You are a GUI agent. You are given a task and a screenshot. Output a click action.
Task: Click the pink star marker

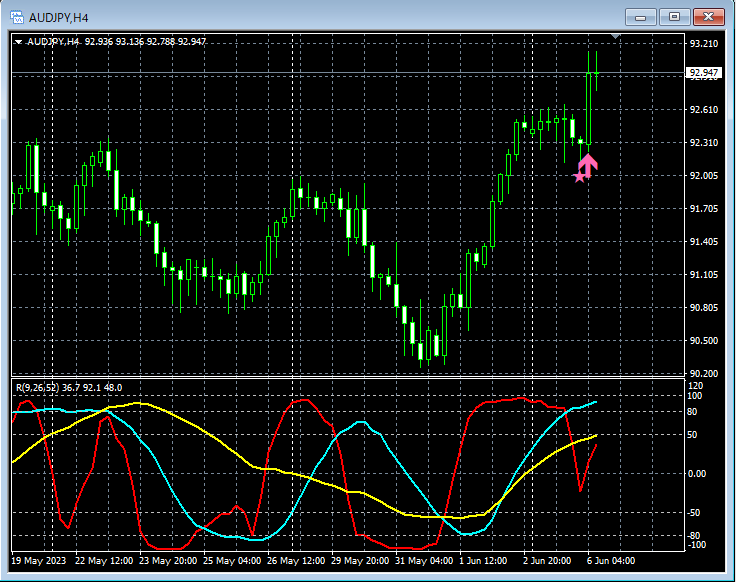[x=579, y=177]
